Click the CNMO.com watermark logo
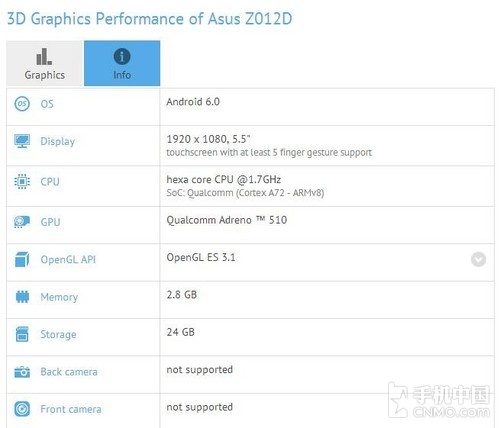500x428 pixels. [439, 400]
